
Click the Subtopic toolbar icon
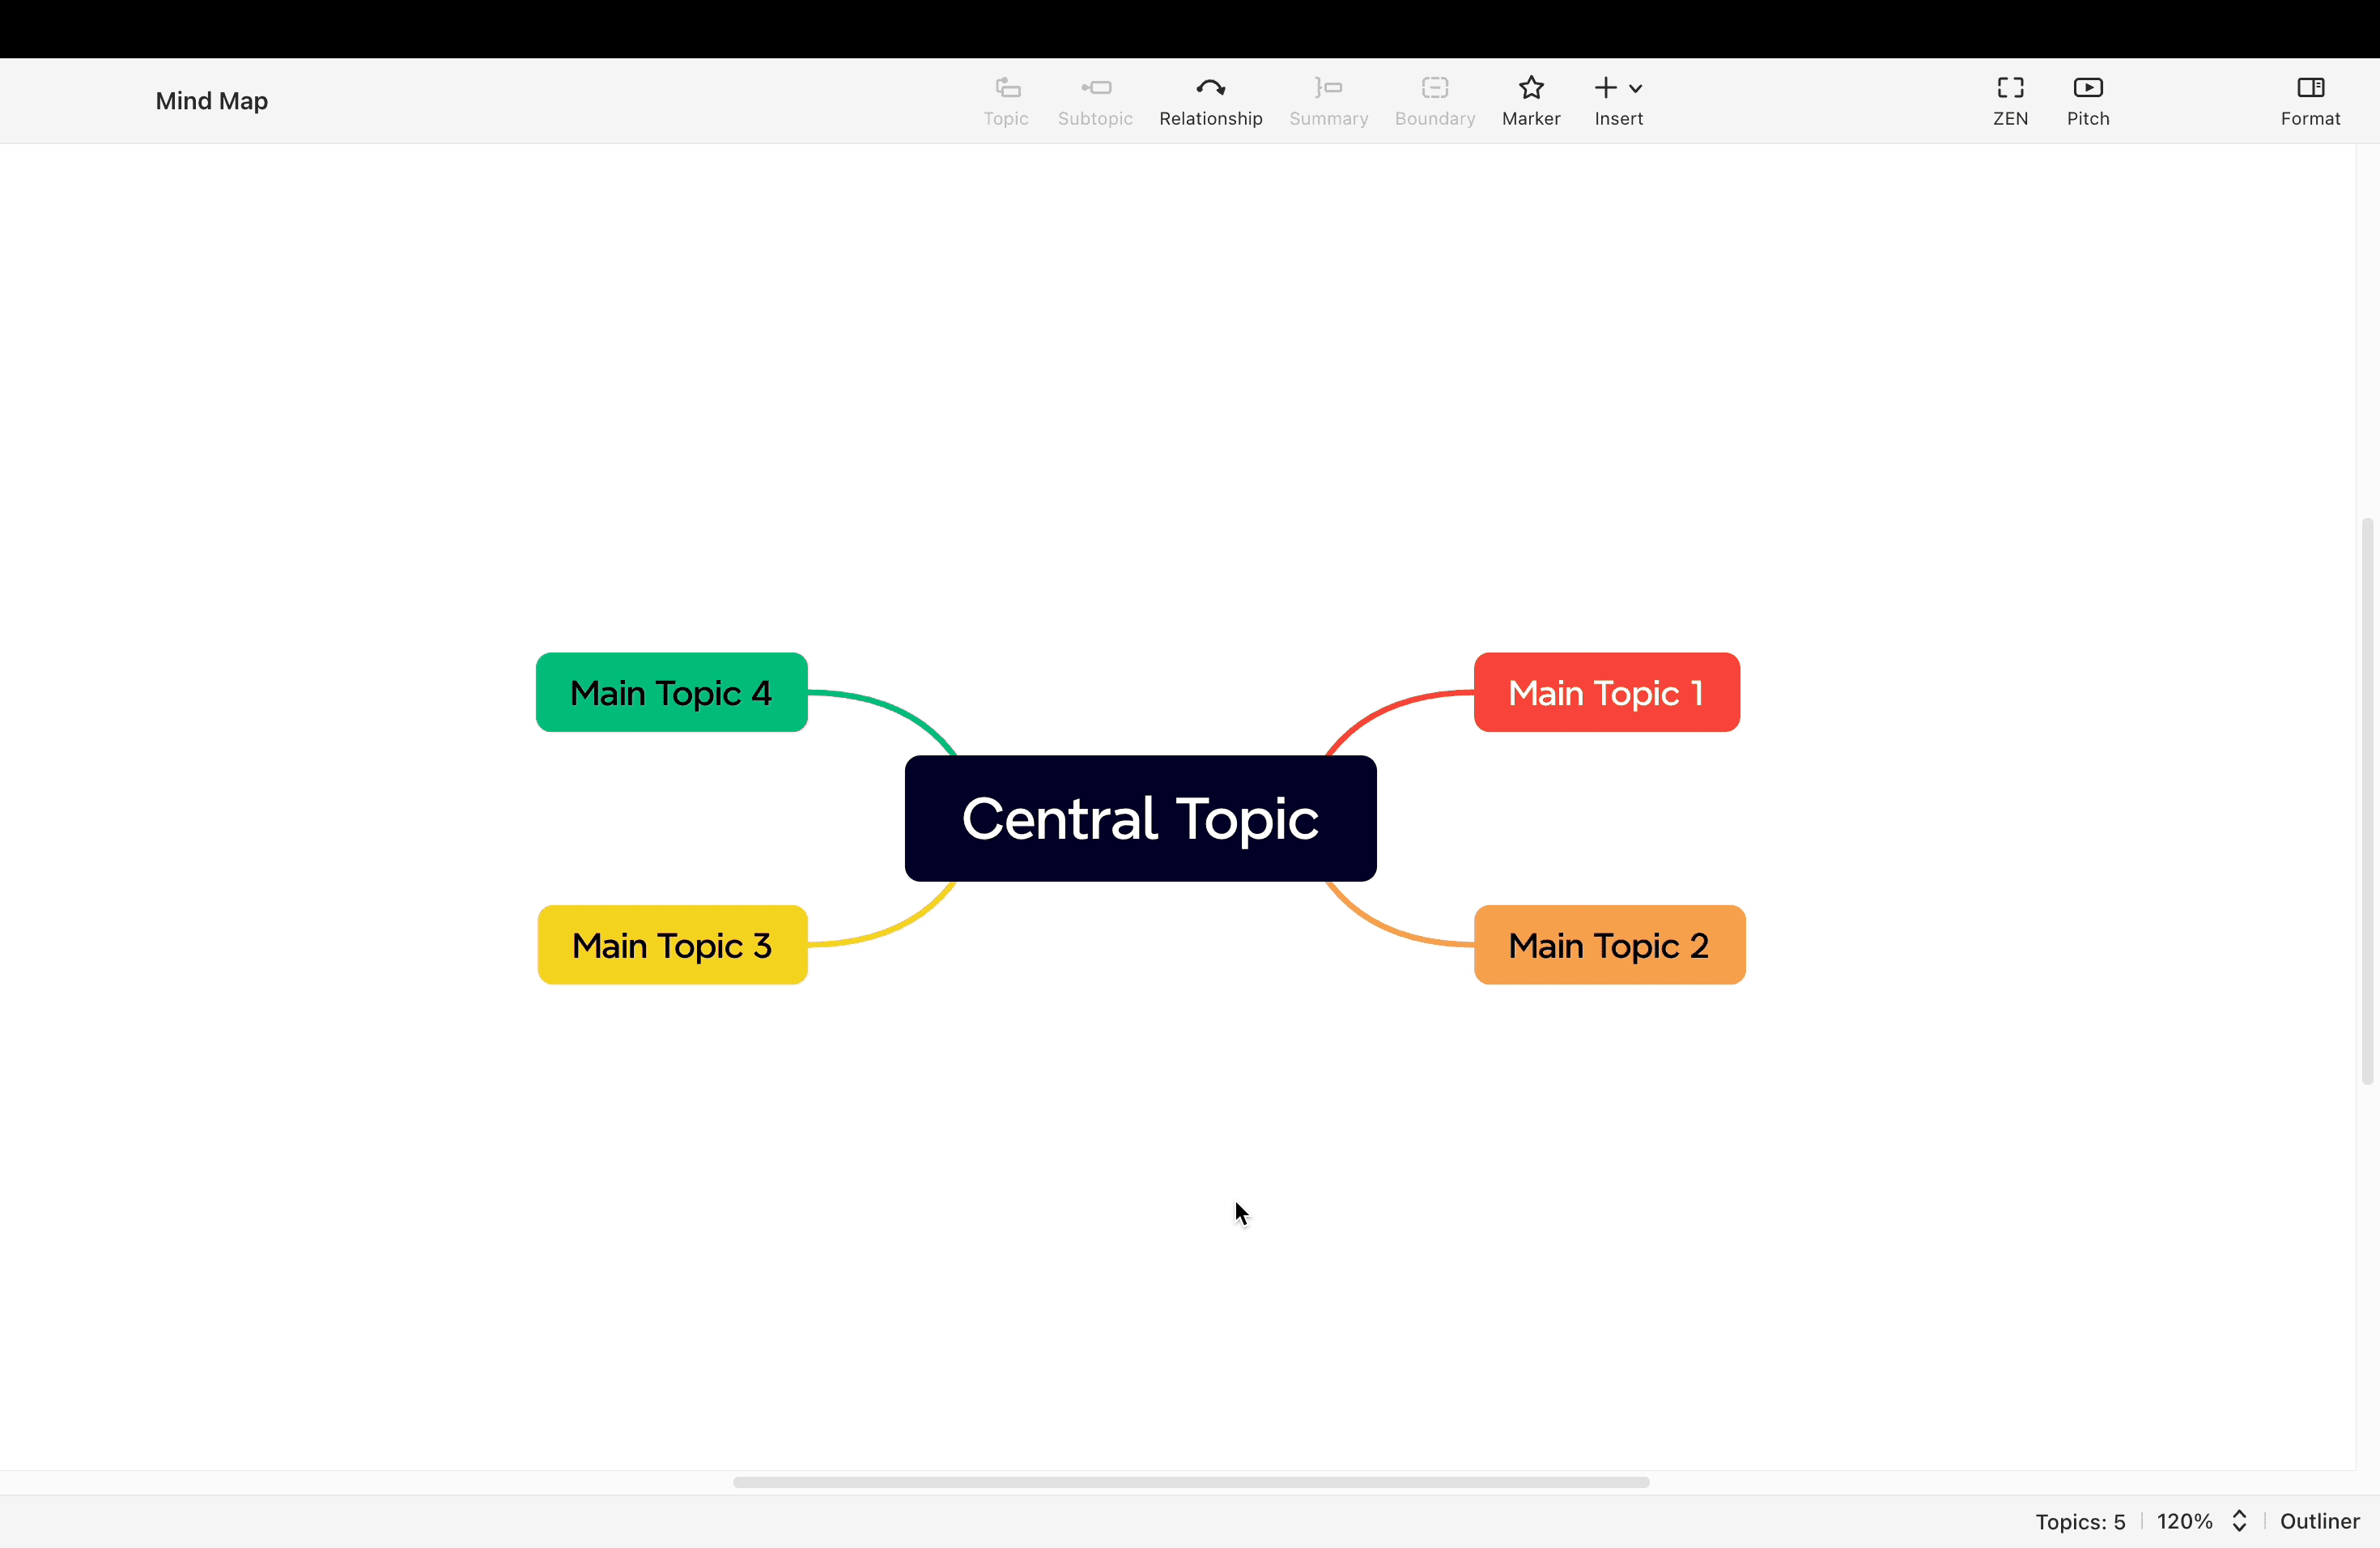(x=1096, y=88)
